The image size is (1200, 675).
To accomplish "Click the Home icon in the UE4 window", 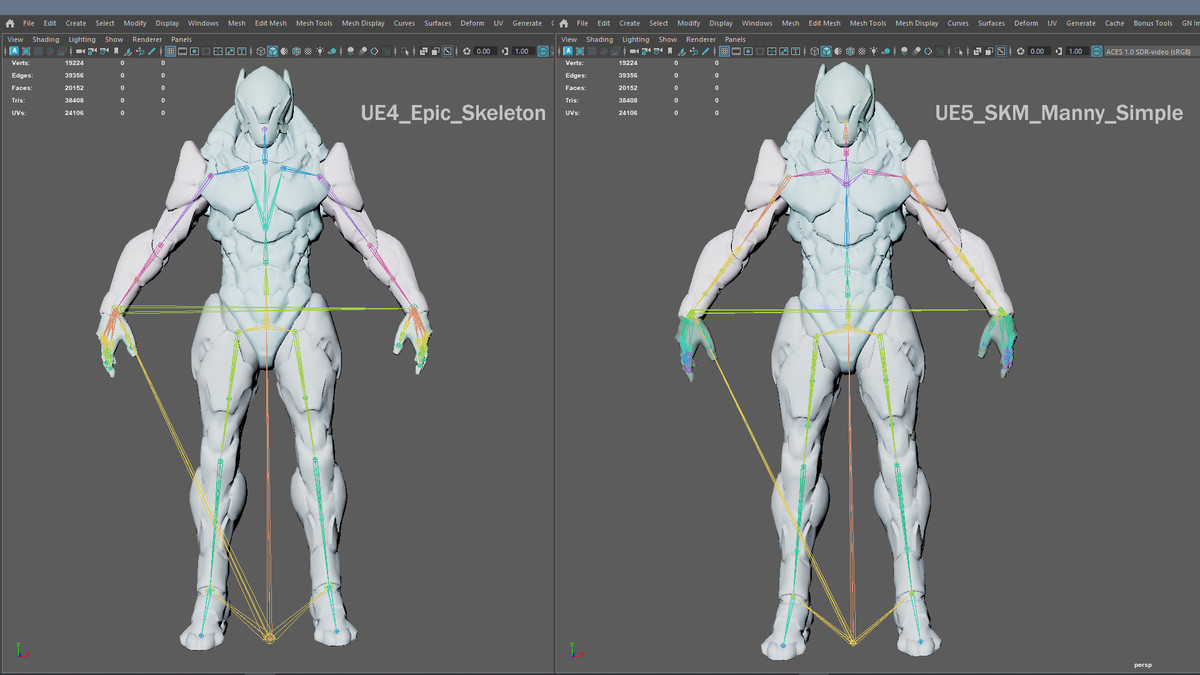I will click(10, 23).
